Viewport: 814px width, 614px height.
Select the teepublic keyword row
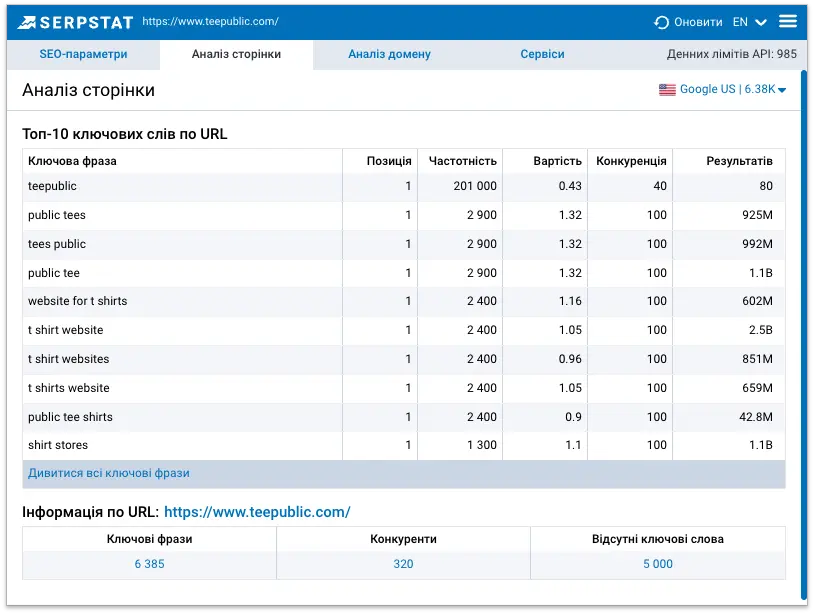[x=52, y=186]
